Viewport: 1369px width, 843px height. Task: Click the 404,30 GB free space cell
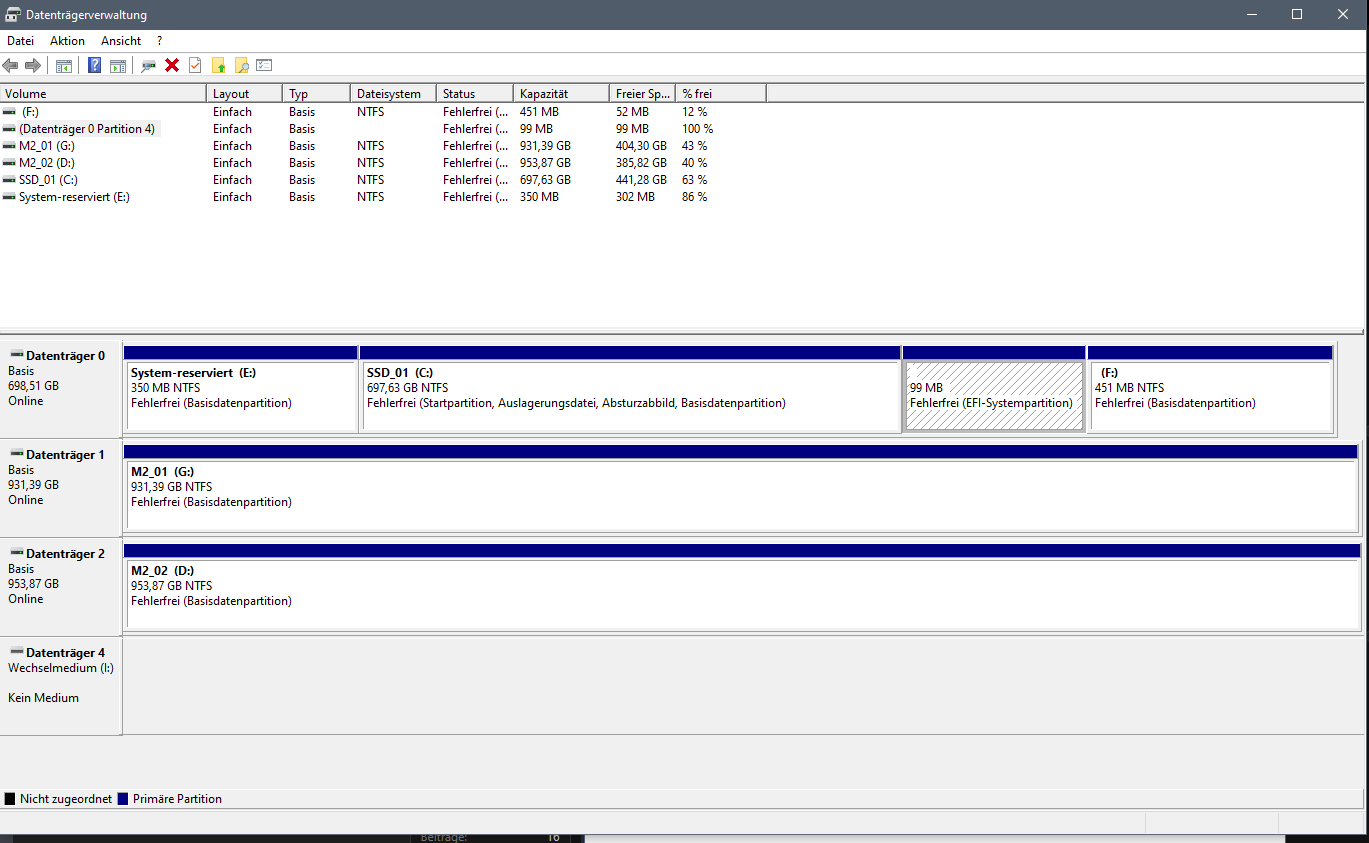[641, 146]
